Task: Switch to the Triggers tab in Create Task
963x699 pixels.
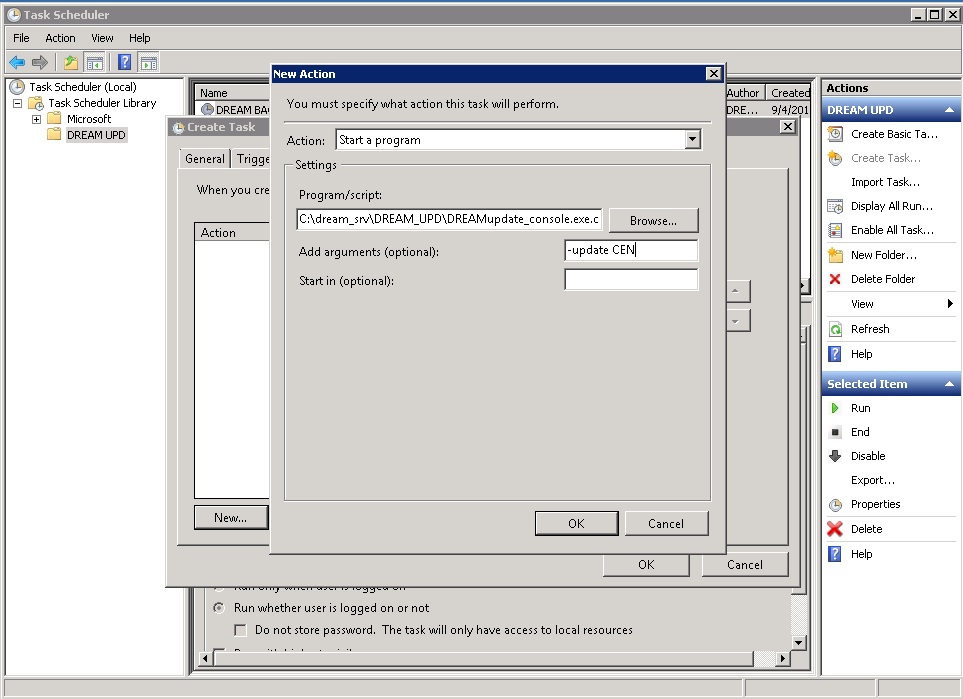Action: [252, 159]
